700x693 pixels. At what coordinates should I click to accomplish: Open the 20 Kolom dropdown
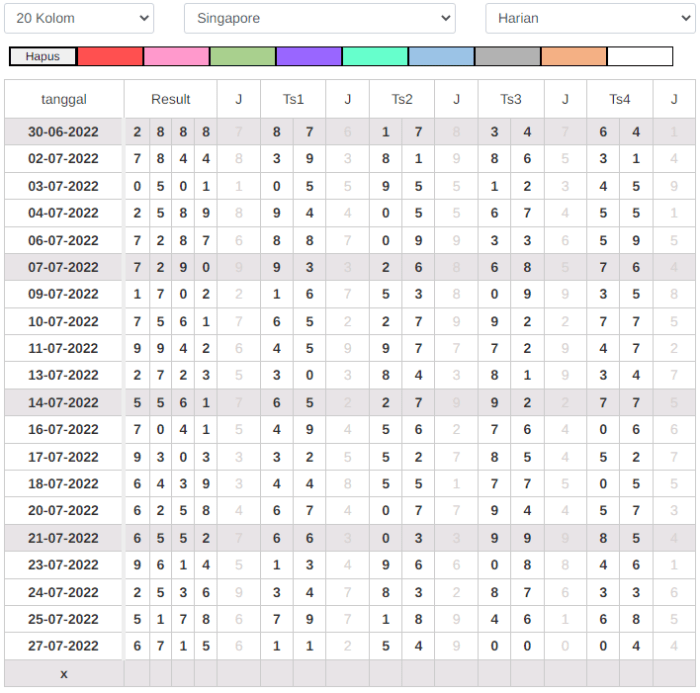point(79,18)
